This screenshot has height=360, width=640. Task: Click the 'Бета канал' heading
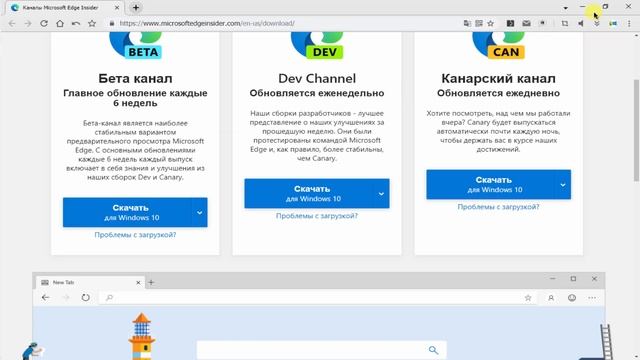pyautogui.click(x=135, y=78)
